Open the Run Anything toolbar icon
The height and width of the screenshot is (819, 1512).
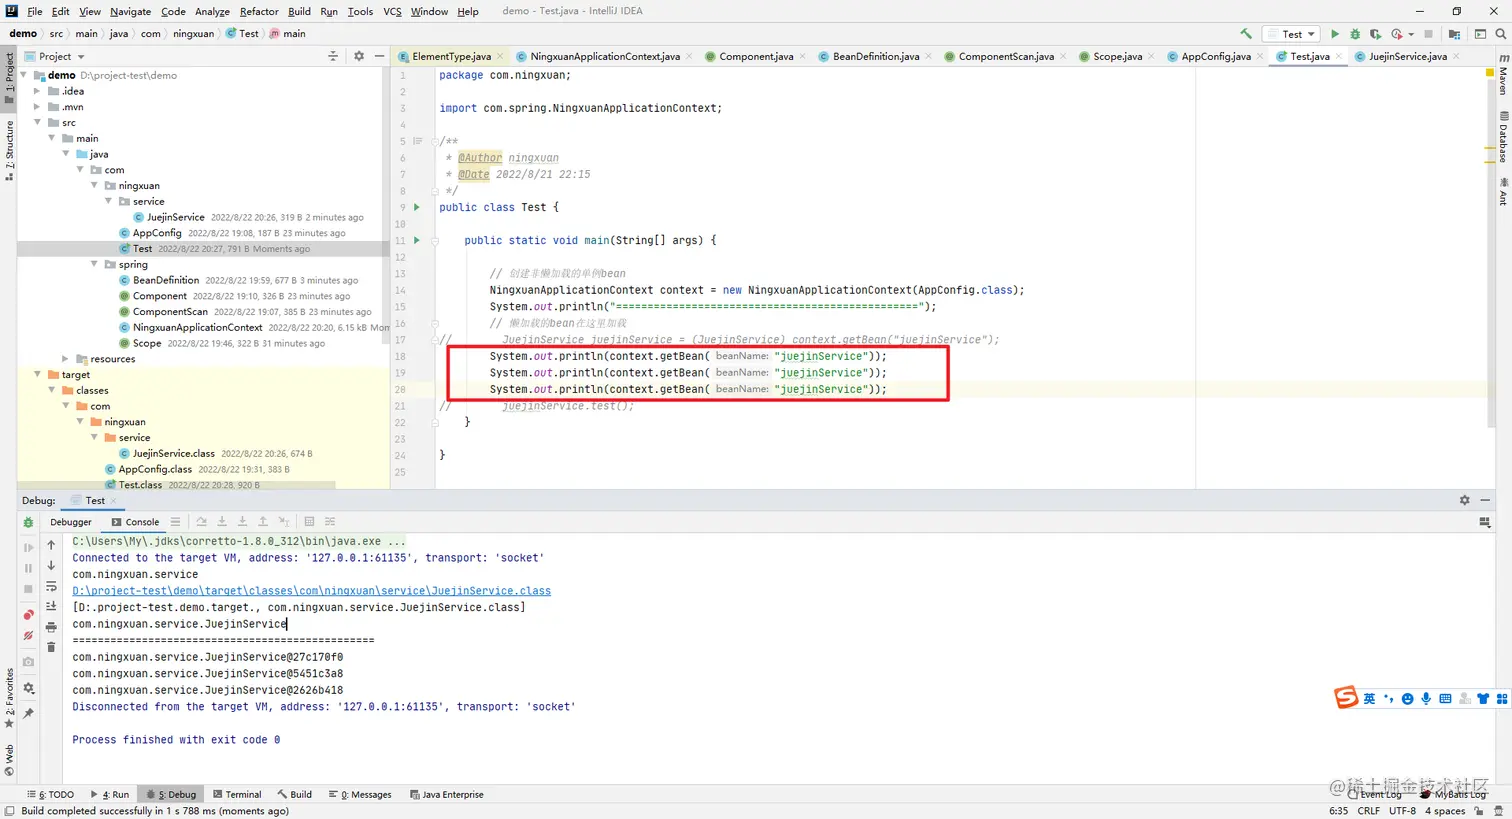pyautogui.click(x=1481, y=34)
